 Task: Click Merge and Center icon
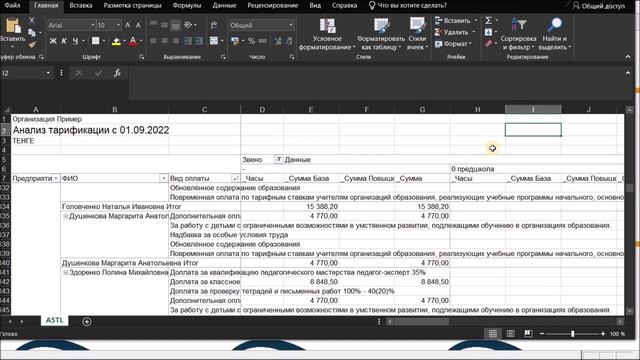click(x=214, y=41)
